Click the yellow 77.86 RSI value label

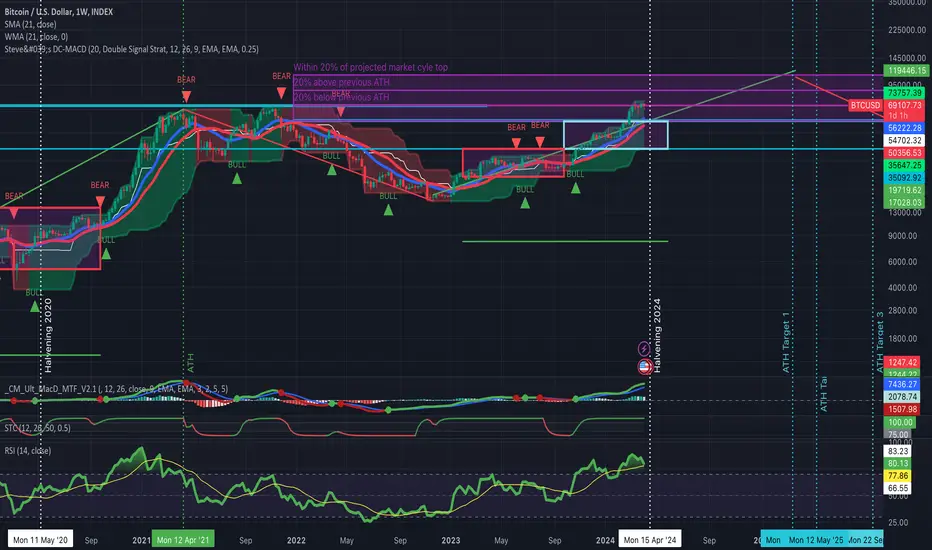tap(898, 476)
